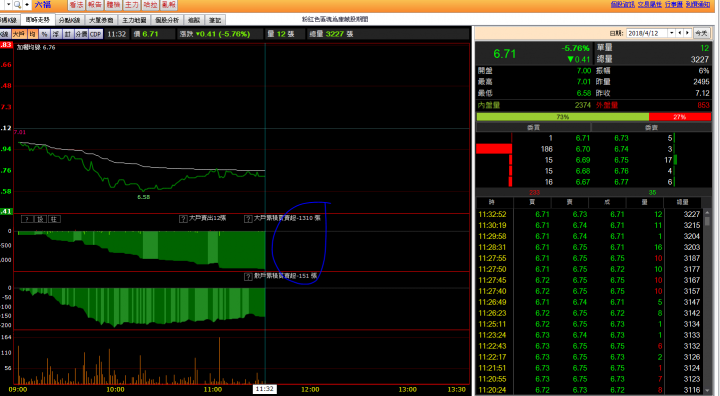
Task: Toggle the % percentage scale button
Action: (44, 34)
